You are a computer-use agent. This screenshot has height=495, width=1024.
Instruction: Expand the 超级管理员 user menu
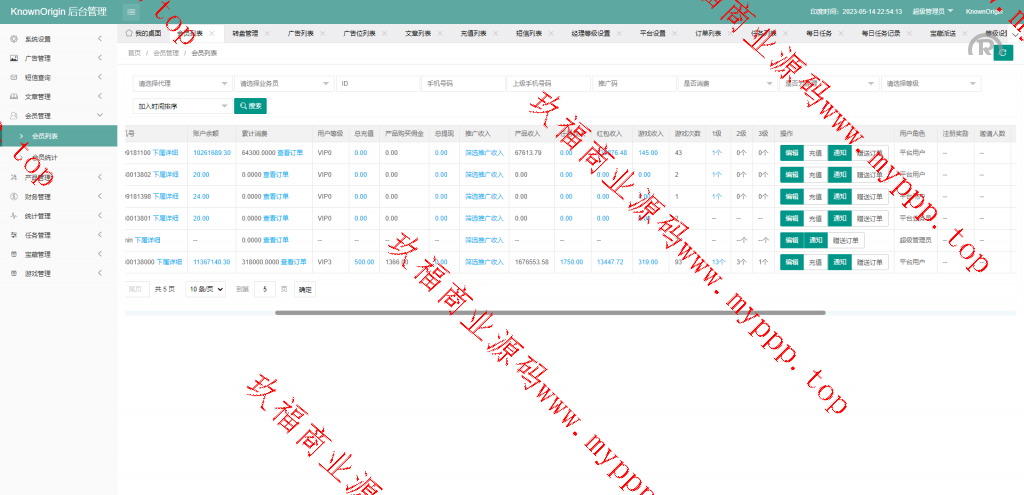pos(932,11)
